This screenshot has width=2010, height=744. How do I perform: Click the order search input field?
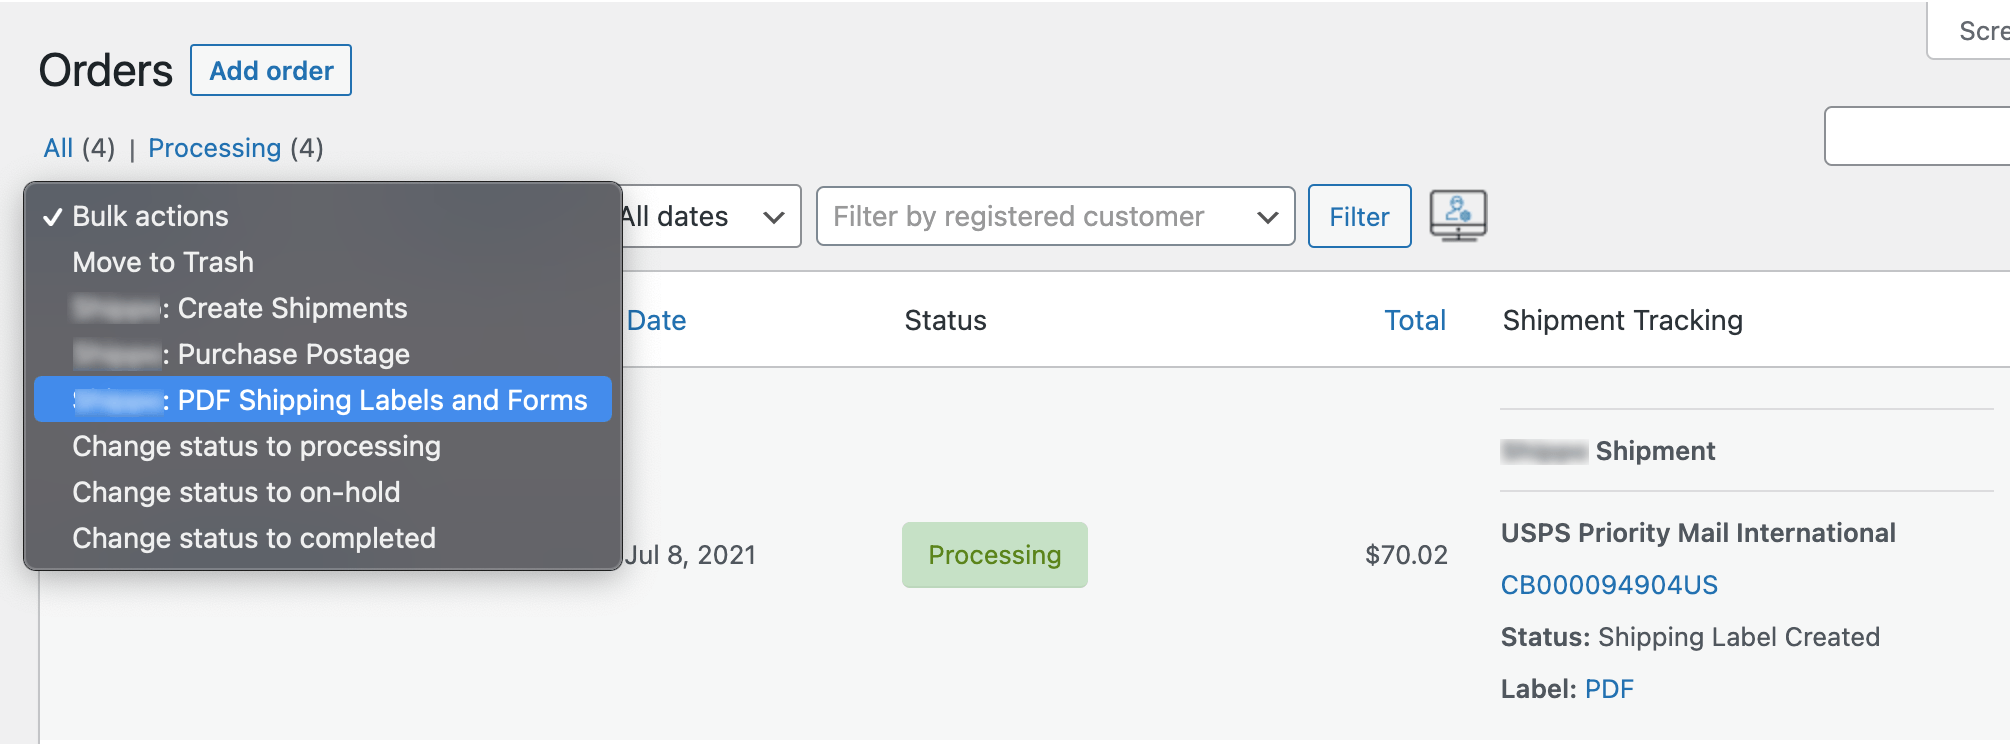tap(1915, 136)
